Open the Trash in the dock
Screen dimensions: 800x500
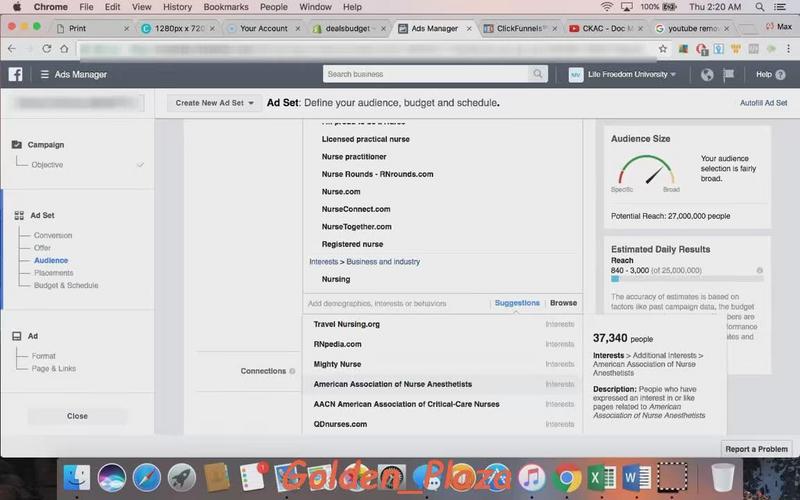pyautogui.click(x=722, y=478)
